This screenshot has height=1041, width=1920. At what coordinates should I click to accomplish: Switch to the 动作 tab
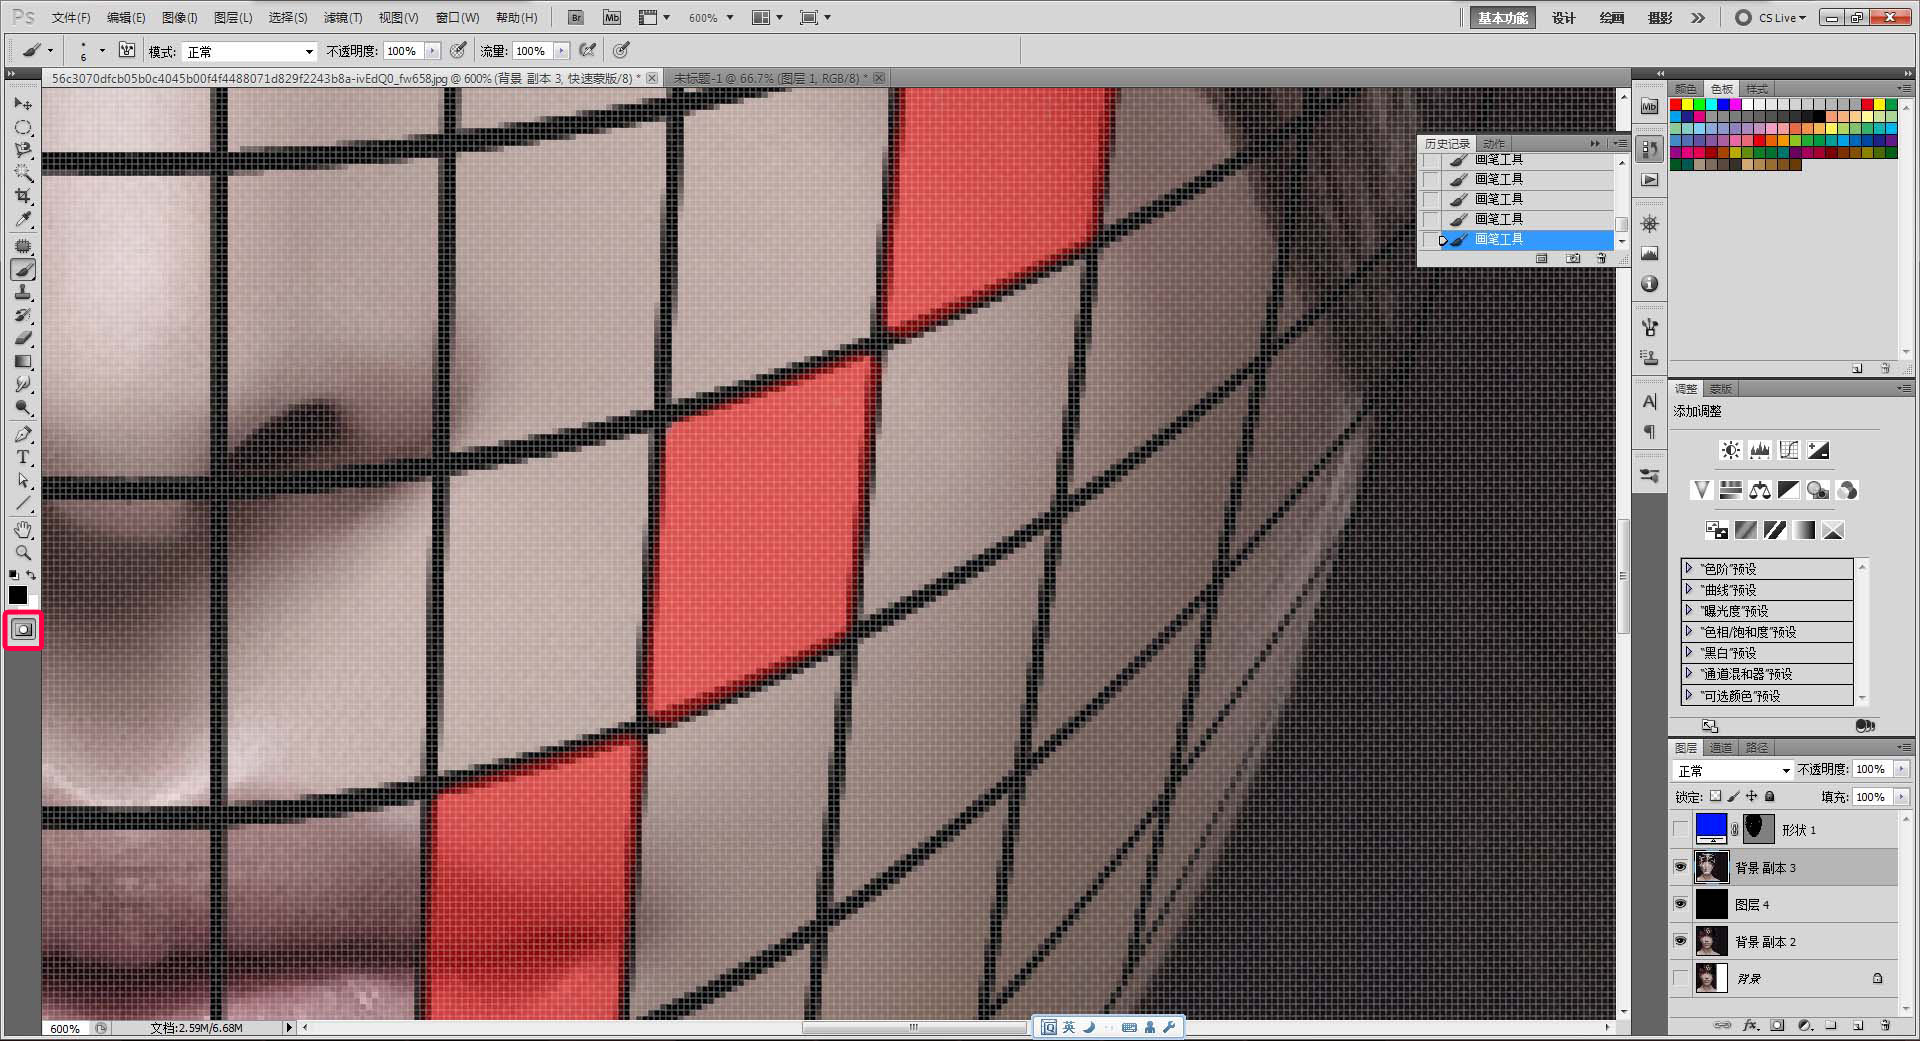(x=1494, y=144)
